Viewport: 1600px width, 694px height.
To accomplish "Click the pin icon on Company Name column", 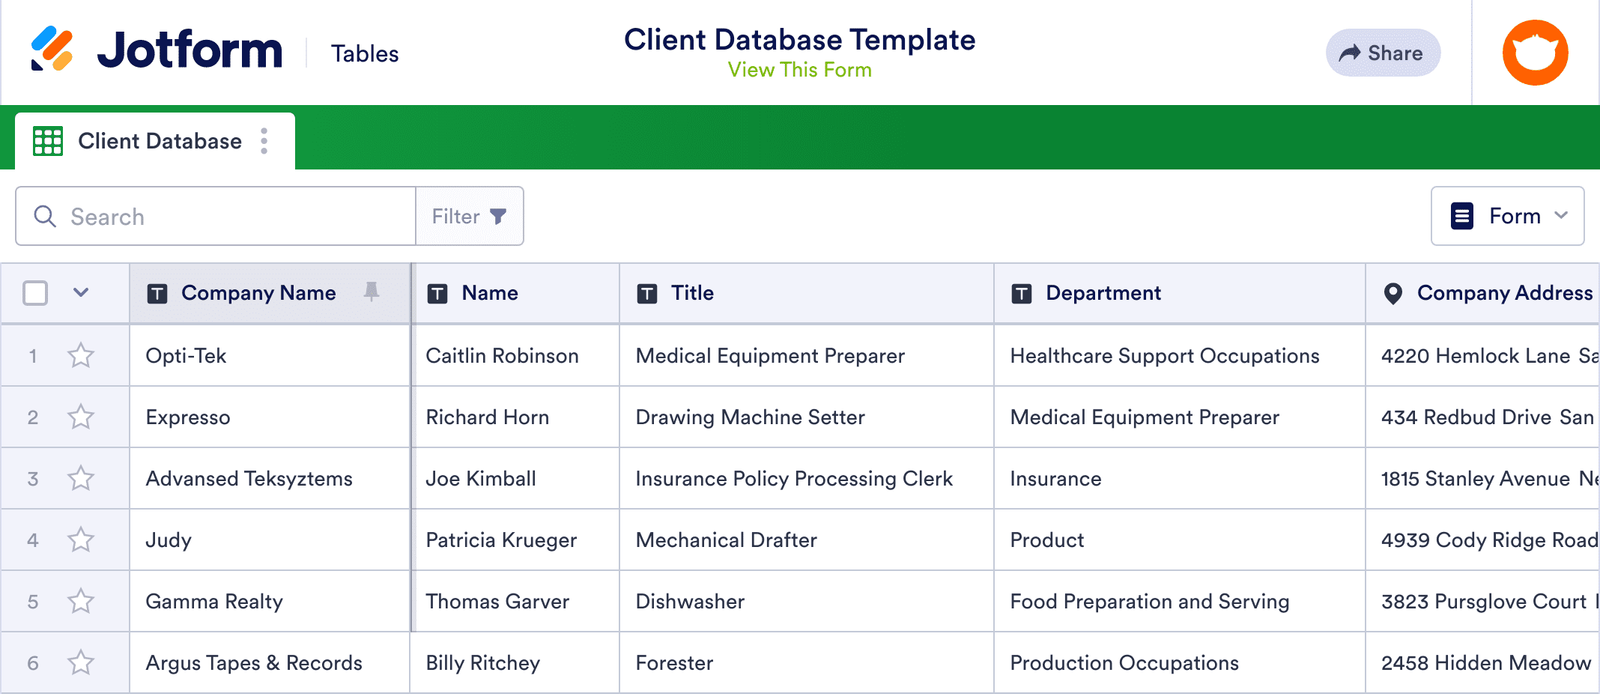I will point(371,292).
